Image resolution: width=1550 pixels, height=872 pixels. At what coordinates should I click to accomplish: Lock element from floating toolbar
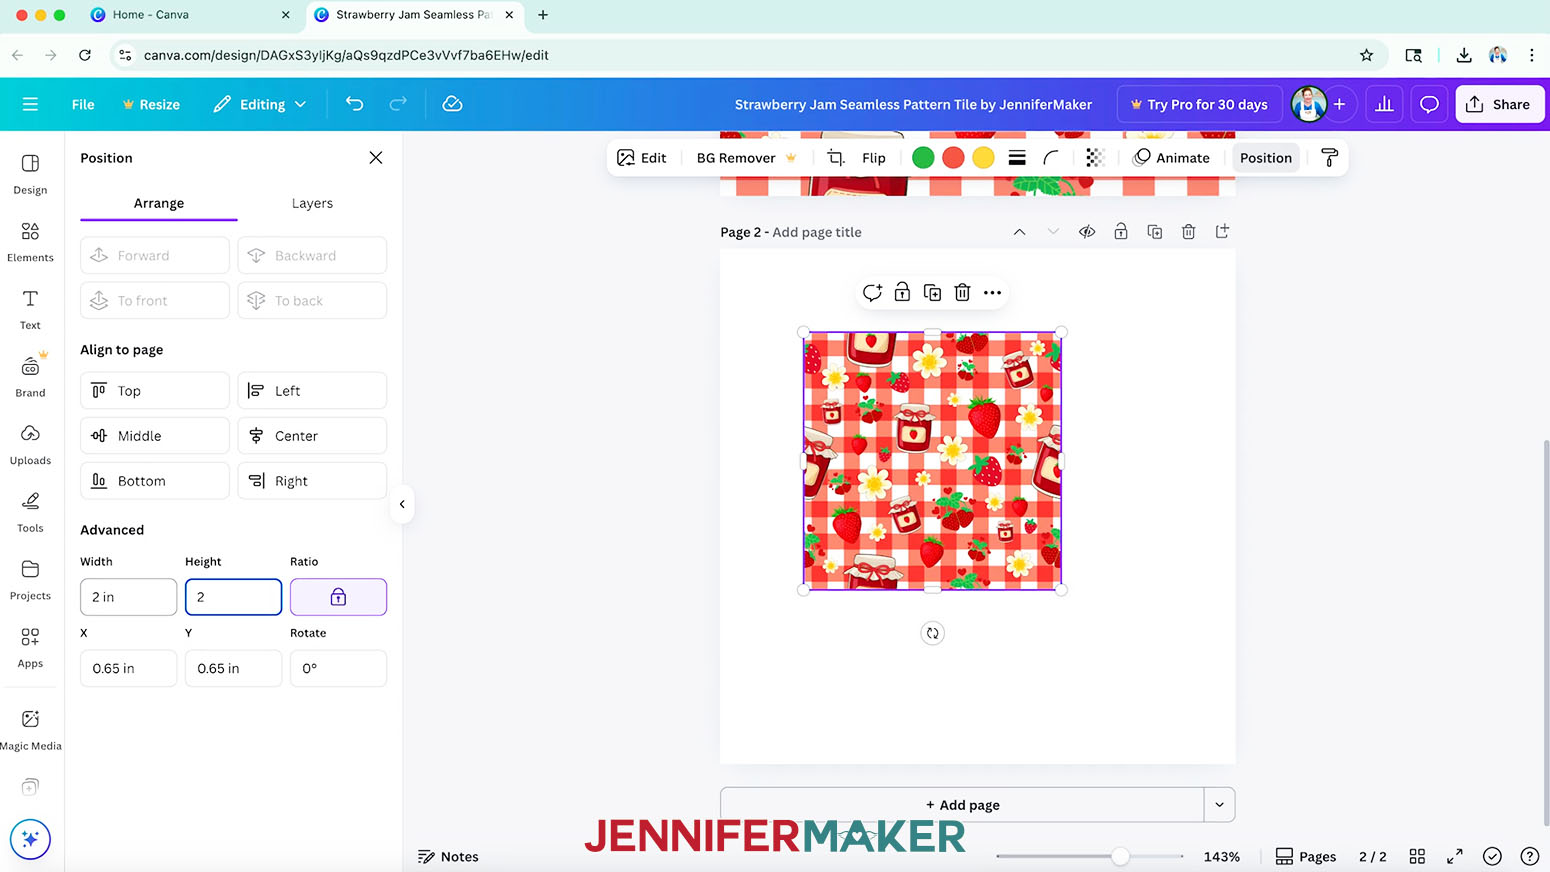(x=902, y=292)
